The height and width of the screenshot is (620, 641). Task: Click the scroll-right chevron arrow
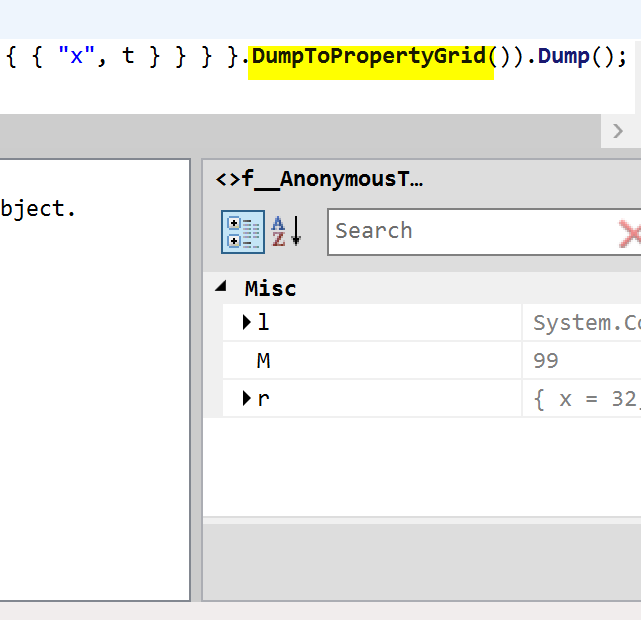(617, 131)
